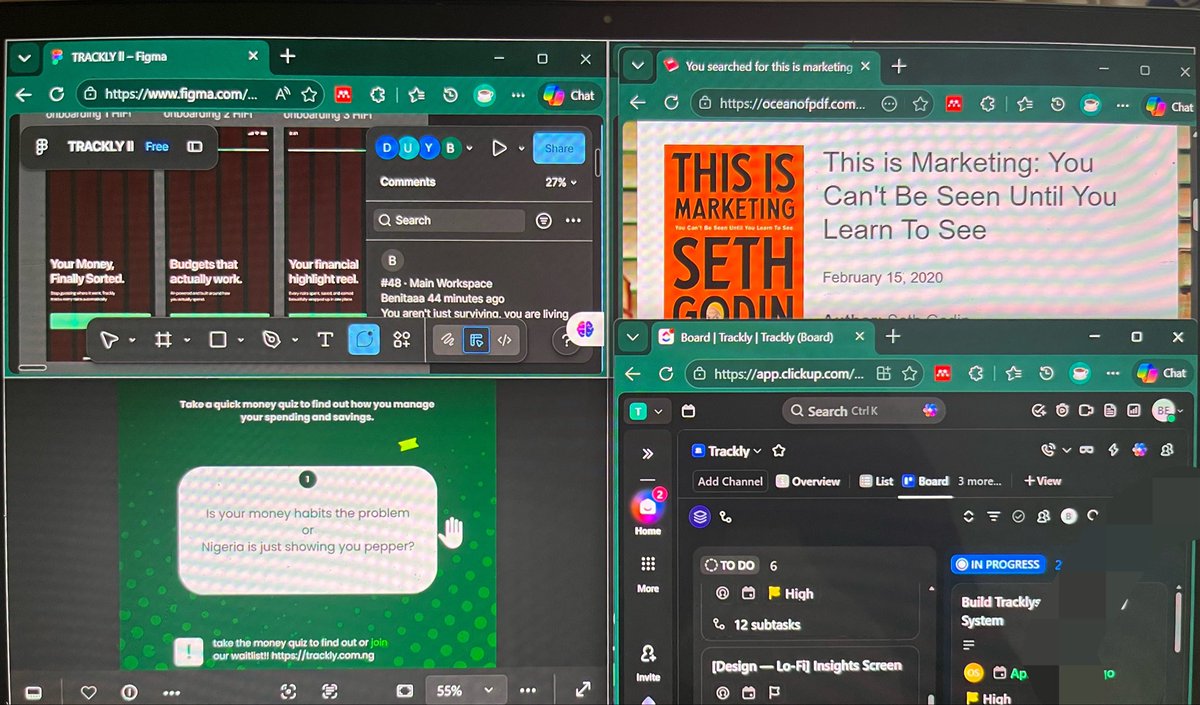Open the 'This is Marketing' title link

(969, 196)
